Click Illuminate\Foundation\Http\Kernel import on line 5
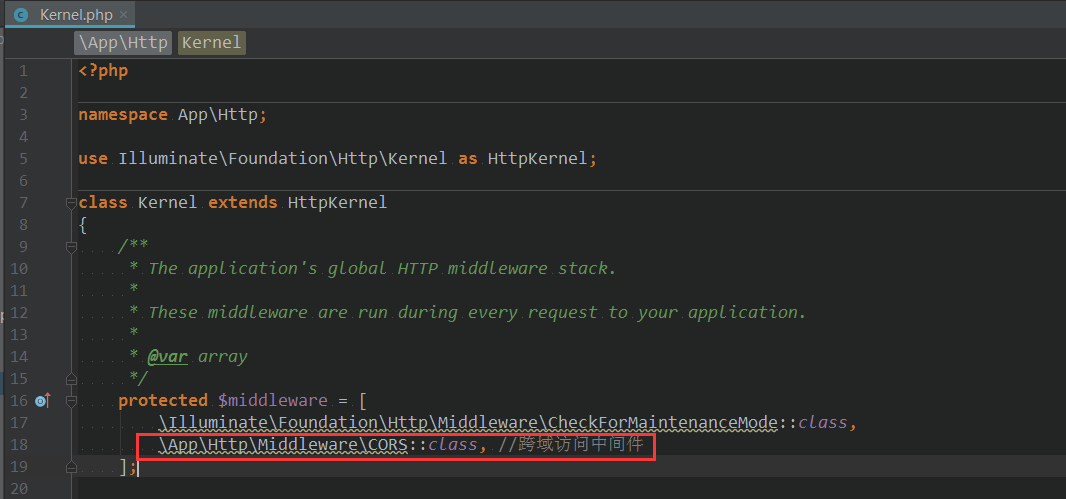Viewport: 1066px width, 499px height. 283,158
